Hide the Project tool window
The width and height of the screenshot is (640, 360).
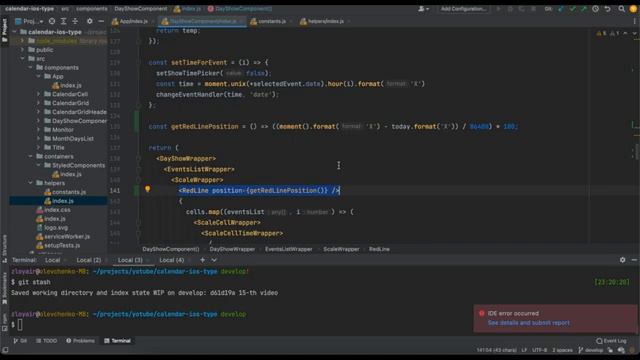(101, 21)
